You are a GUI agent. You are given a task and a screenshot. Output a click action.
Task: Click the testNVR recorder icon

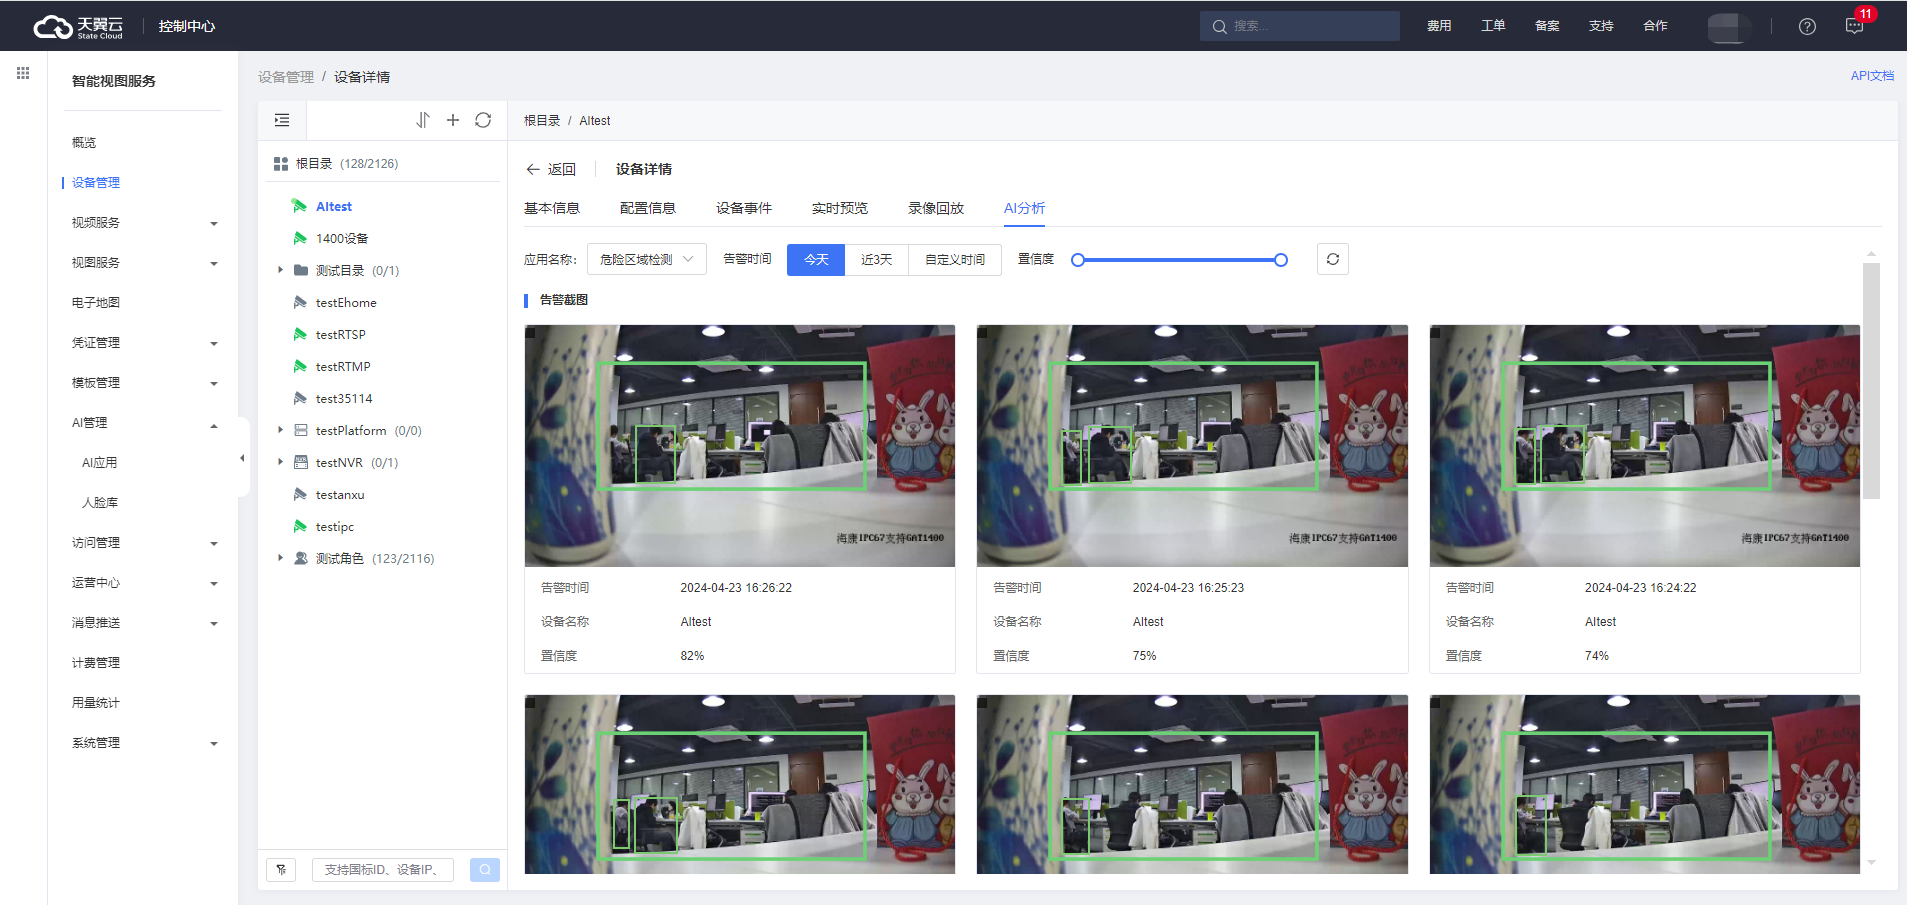click(300, 462)
